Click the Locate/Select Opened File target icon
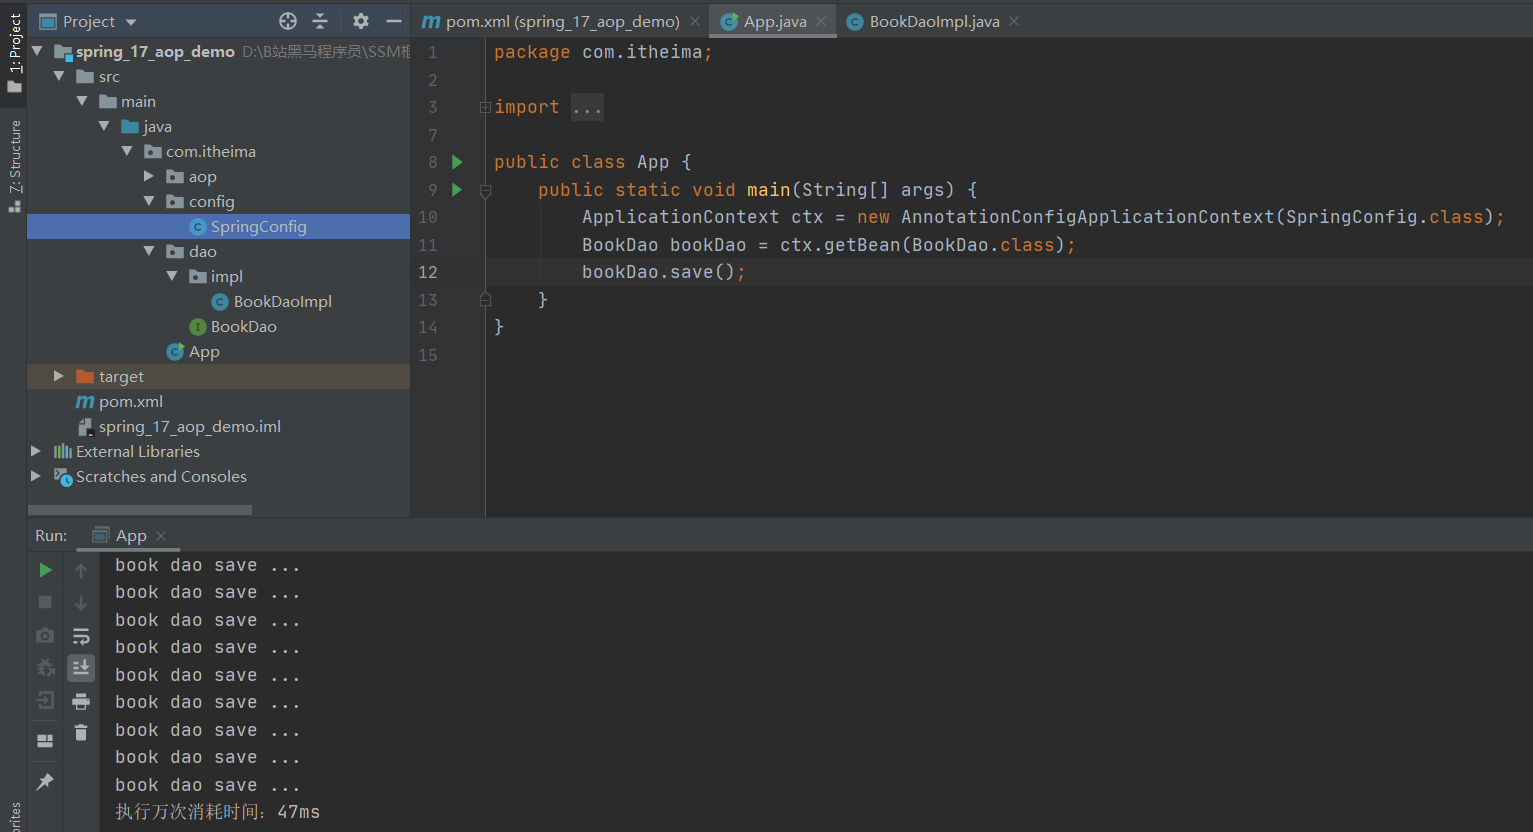 [288, 21]
